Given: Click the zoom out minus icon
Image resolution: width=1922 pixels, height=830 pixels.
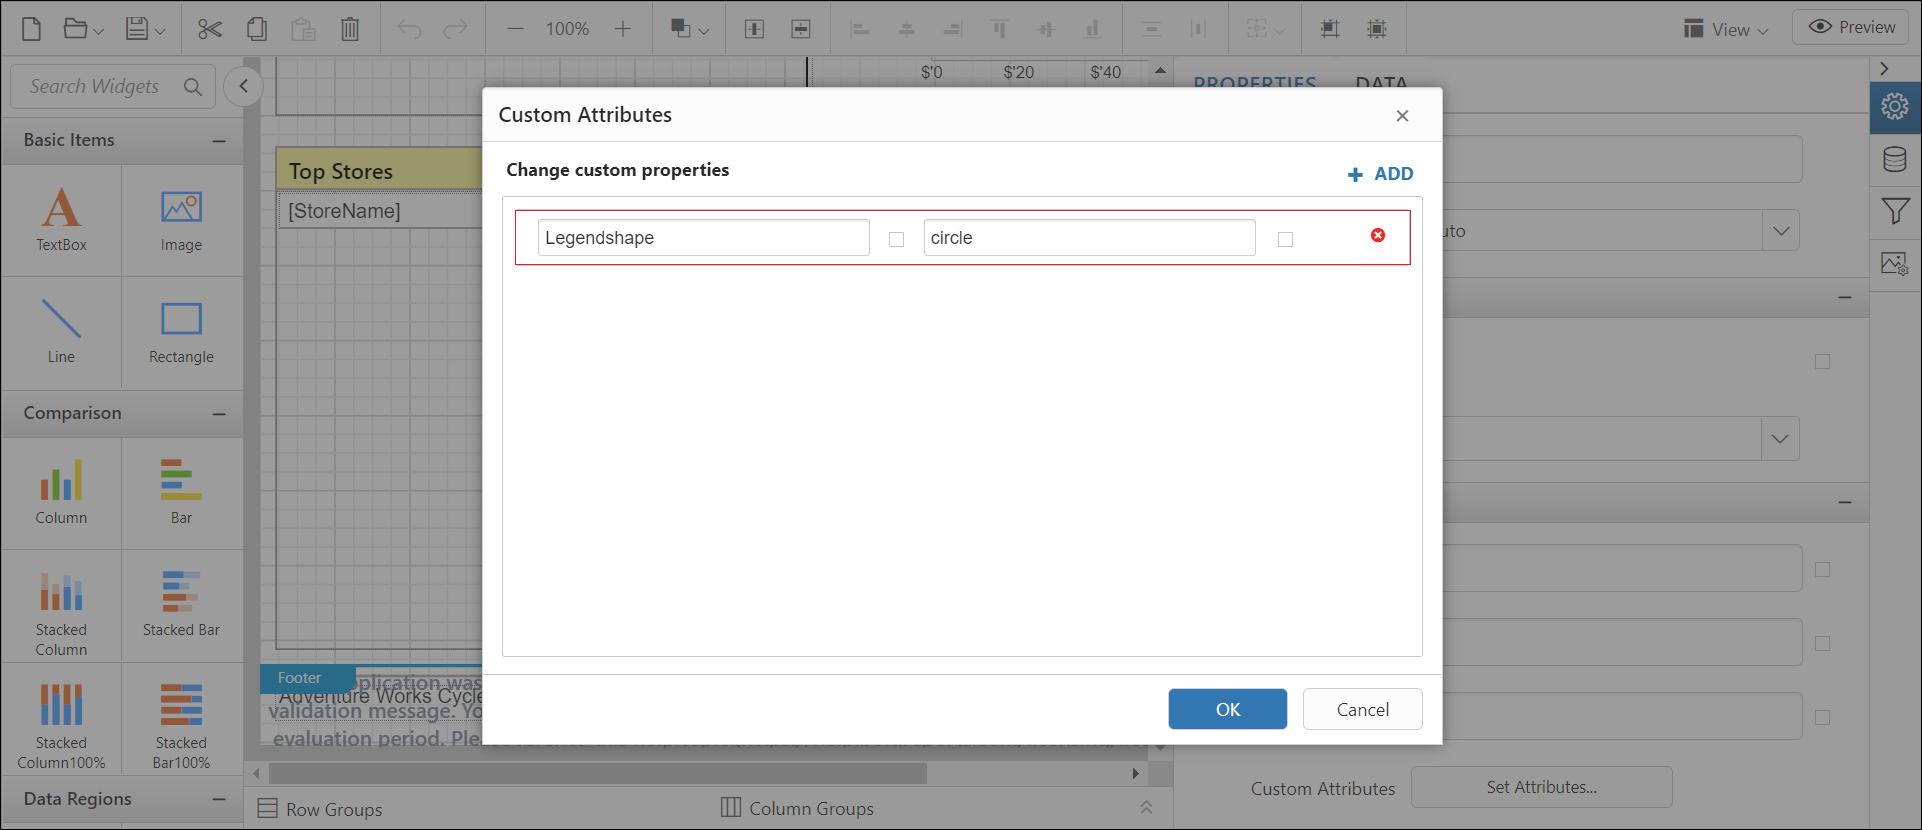Looking at the screenshot, I should (515, 29).
